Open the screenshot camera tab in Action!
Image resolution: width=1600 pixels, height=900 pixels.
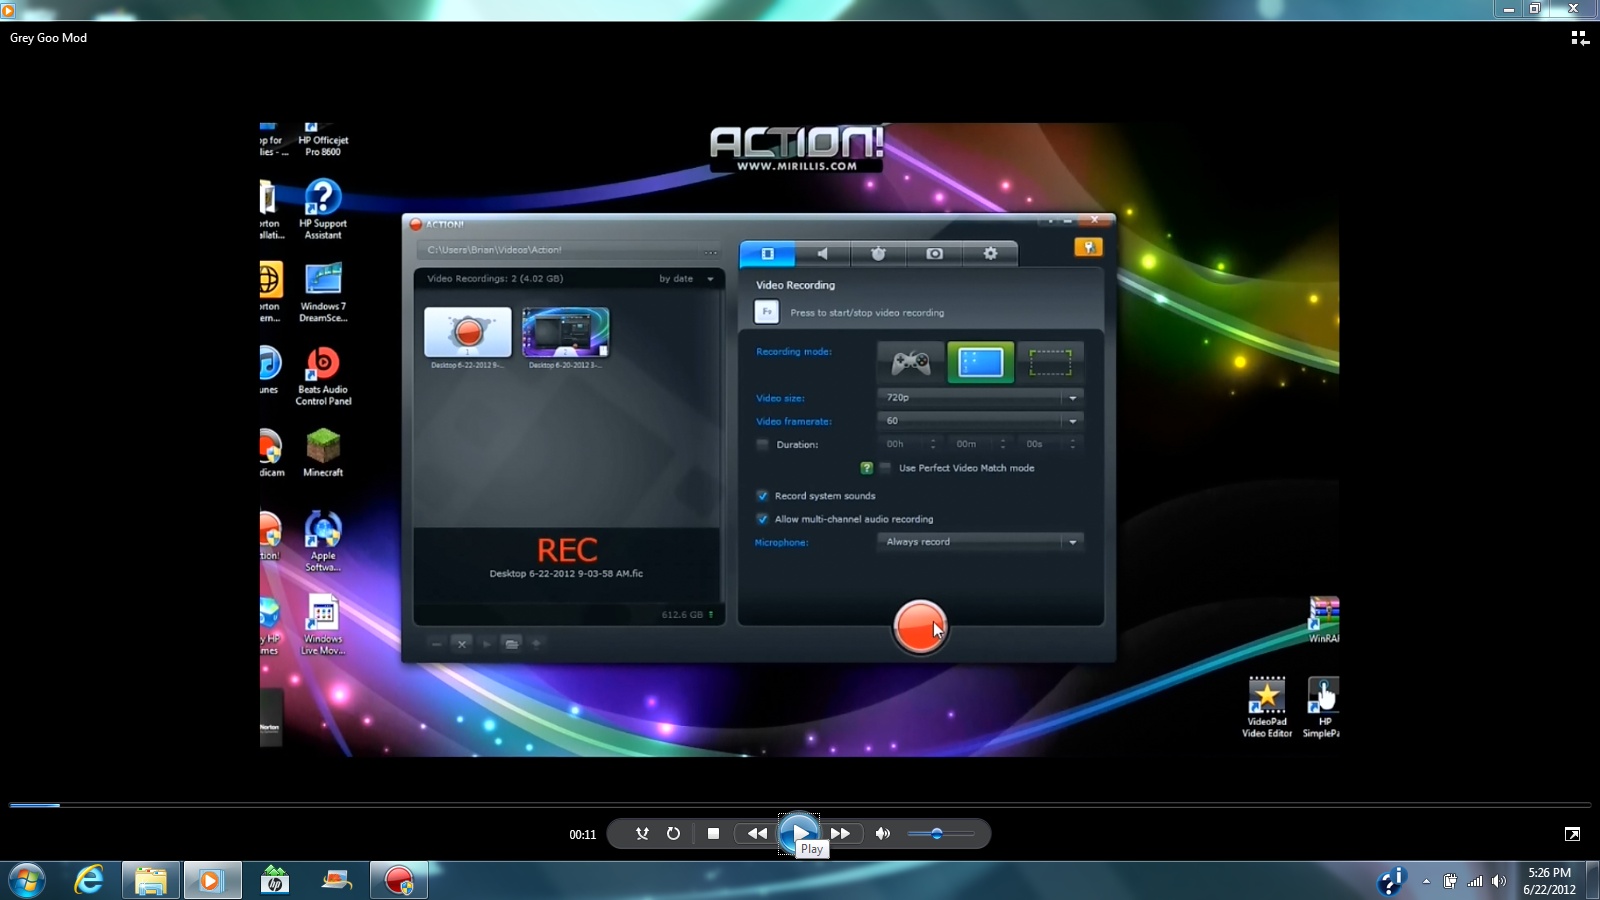point(934,254)
